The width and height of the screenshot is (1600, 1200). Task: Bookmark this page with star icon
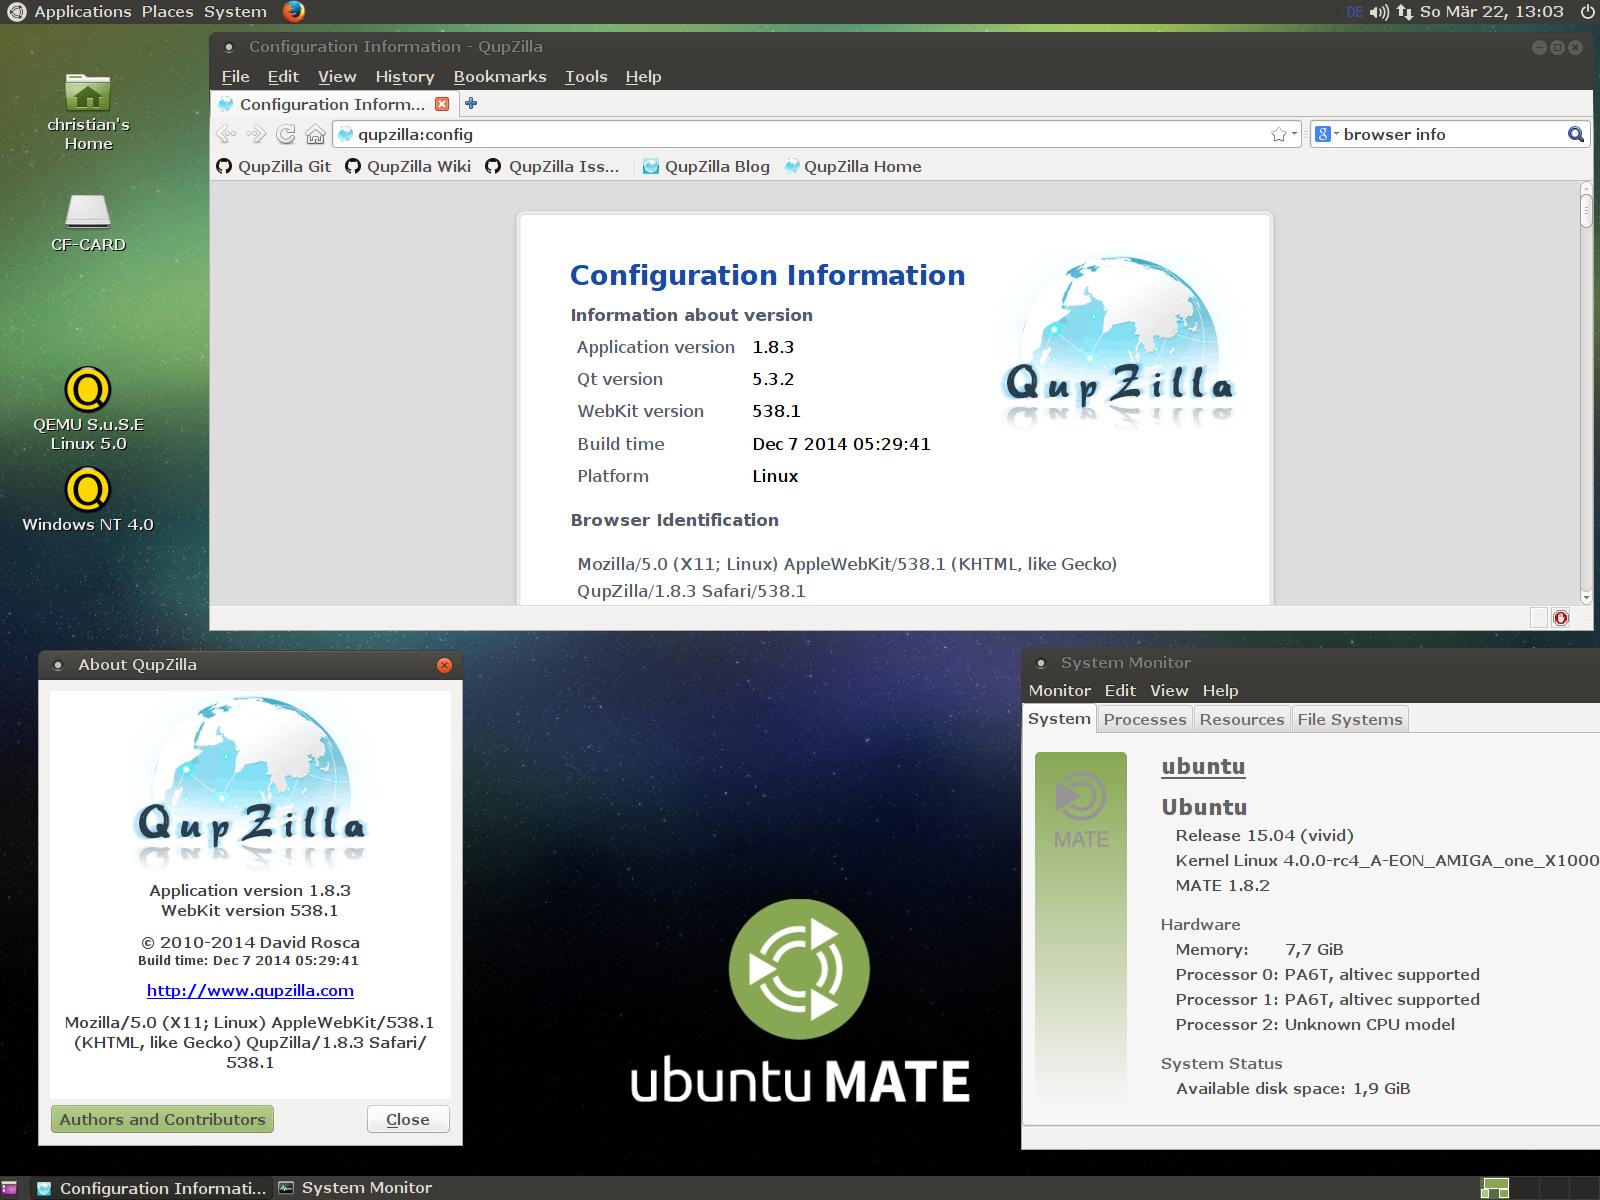1278,134
